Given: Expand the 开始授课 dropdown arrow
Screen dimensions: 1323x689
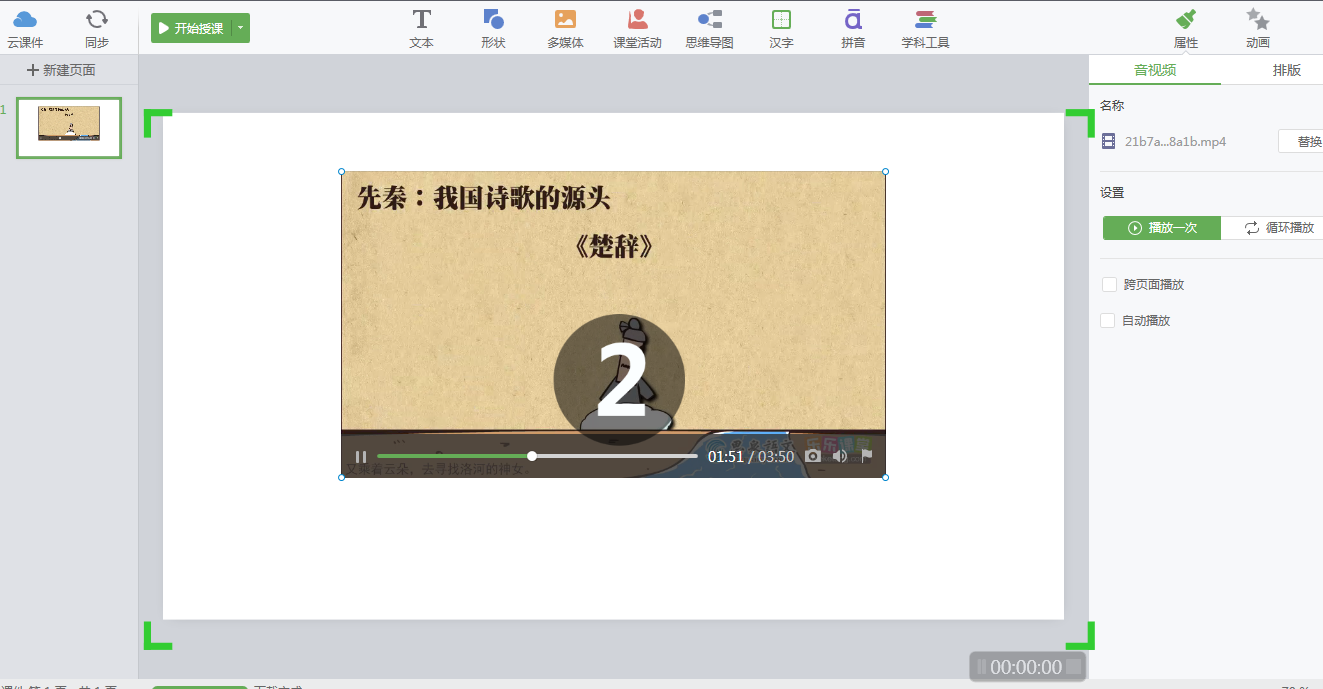Looking at the screenshot, I should [x=240, y=28].
